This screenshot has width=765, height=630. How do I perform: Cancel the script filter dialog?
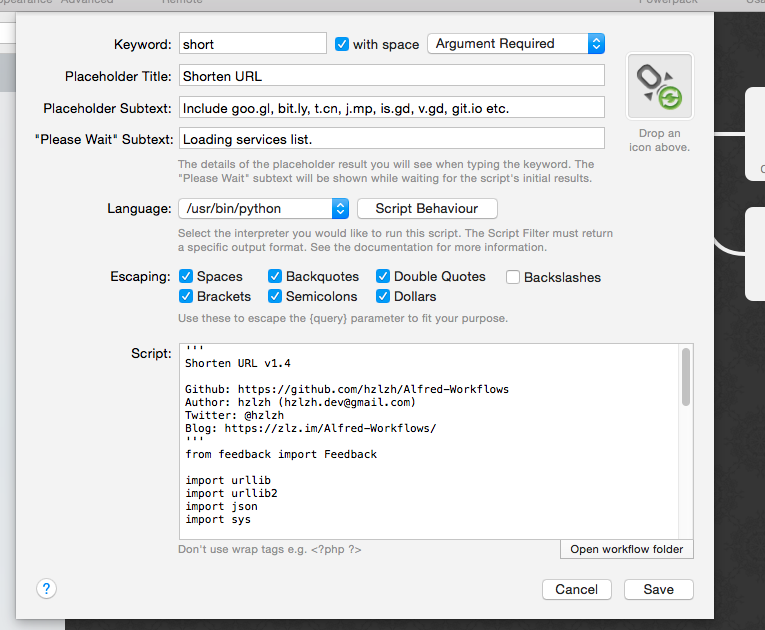point(576,589)
